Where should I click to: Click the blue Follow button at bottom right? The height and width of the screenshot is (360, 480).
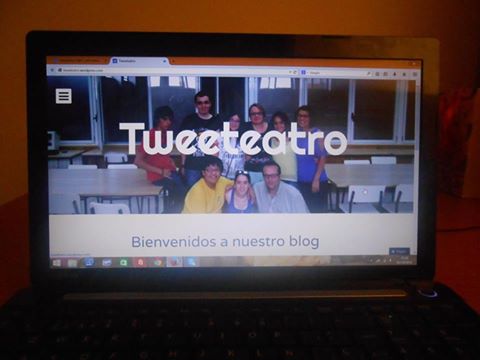[399, 251]
